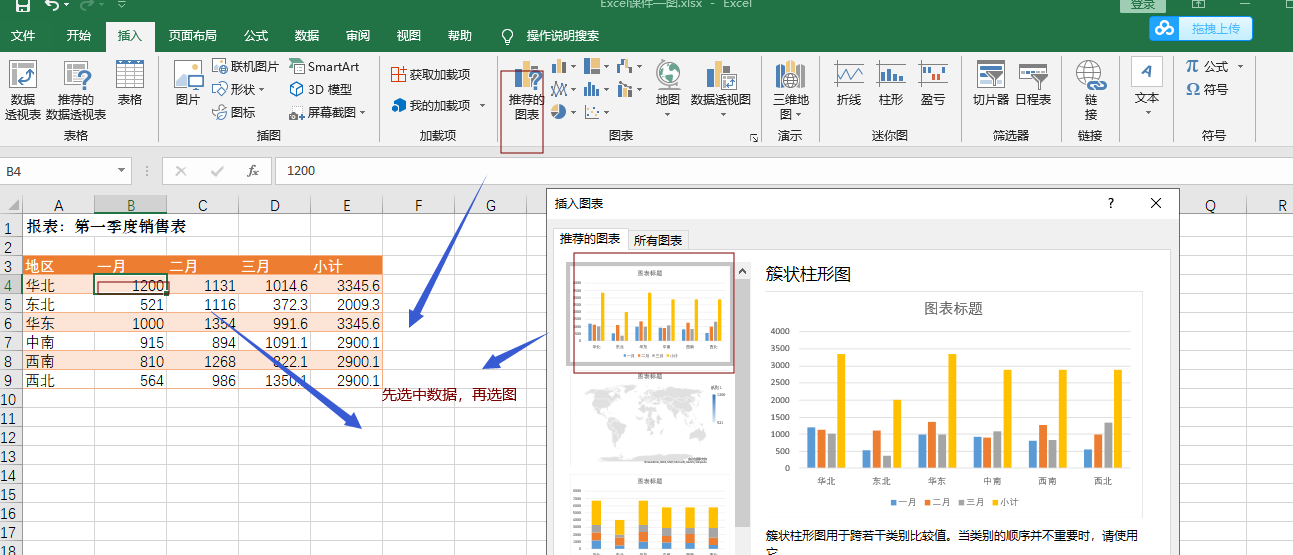This screenshot has height=555, width=1293.
Task: Select the title cell 报表：第一季度销售表
Action: 105,227
